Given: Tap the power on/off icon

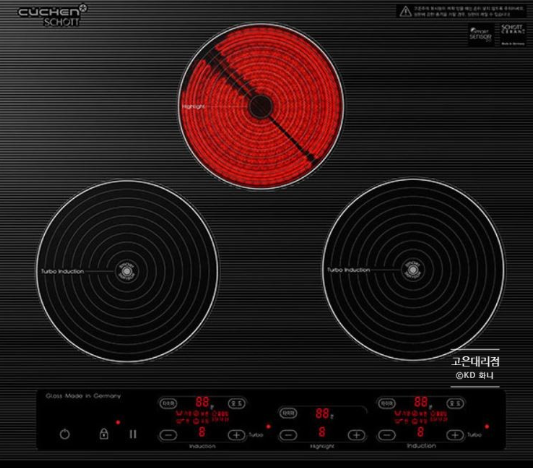Looking at the screenshot, I should [65, 434].
